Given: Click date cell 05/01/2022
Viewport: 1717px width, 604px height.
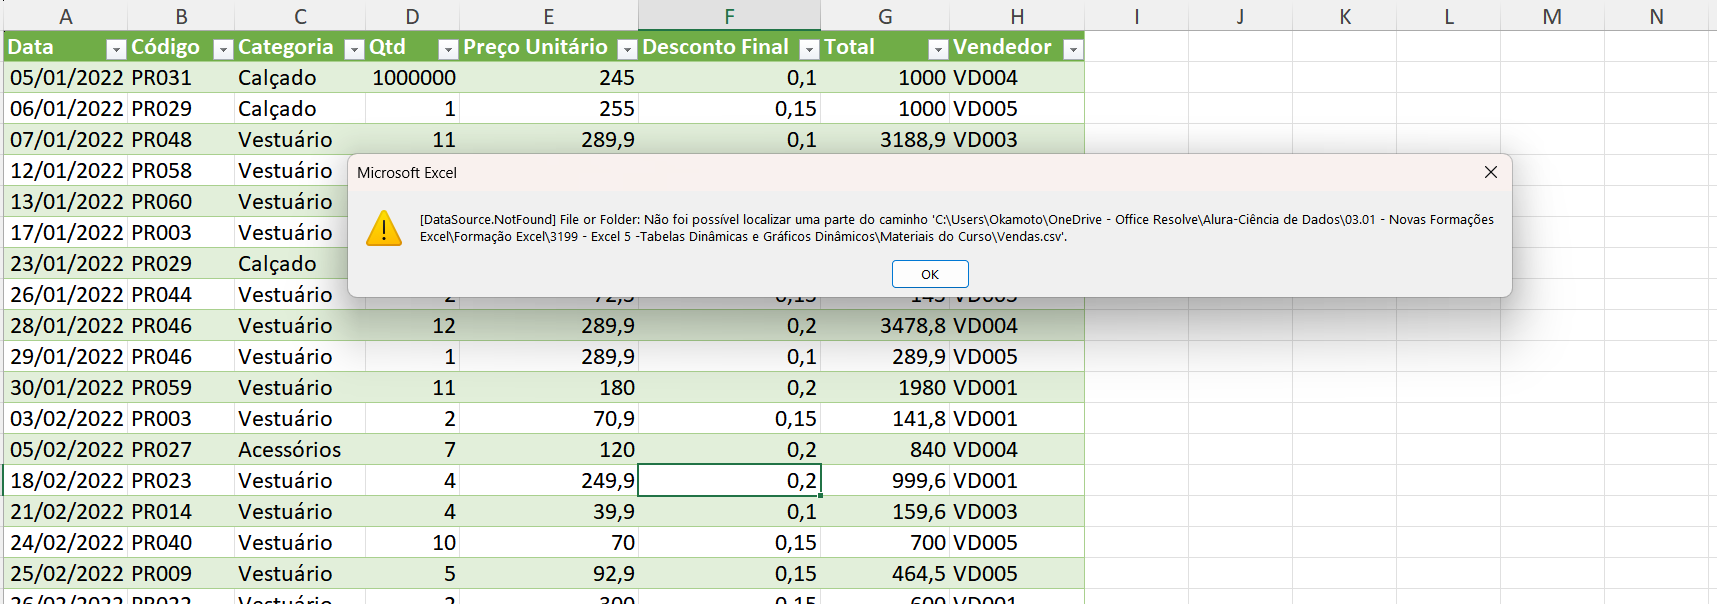Looking at the screenshot, I should [x=66, y=78].
